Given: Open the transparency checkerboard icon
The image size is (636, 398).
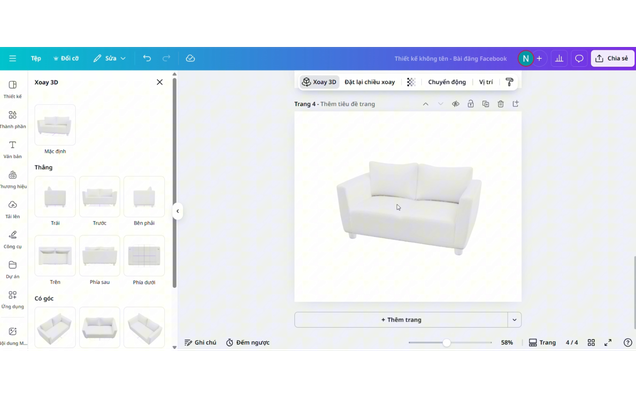Looking at the screenshot, I should (x=411, y=82).
